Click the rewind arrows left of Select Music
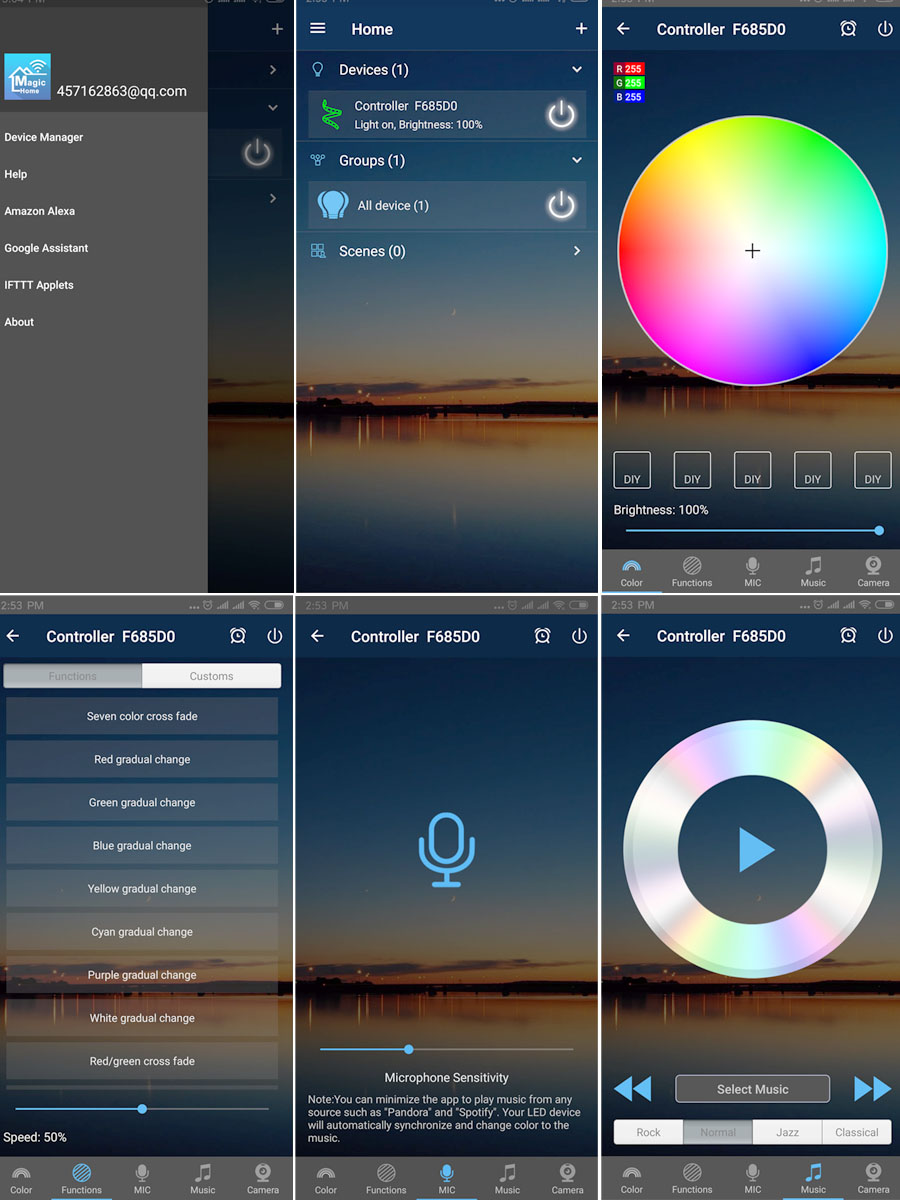Image resolution: width=900 pixels, height=1200 pixels. (x=632, y=1089)
